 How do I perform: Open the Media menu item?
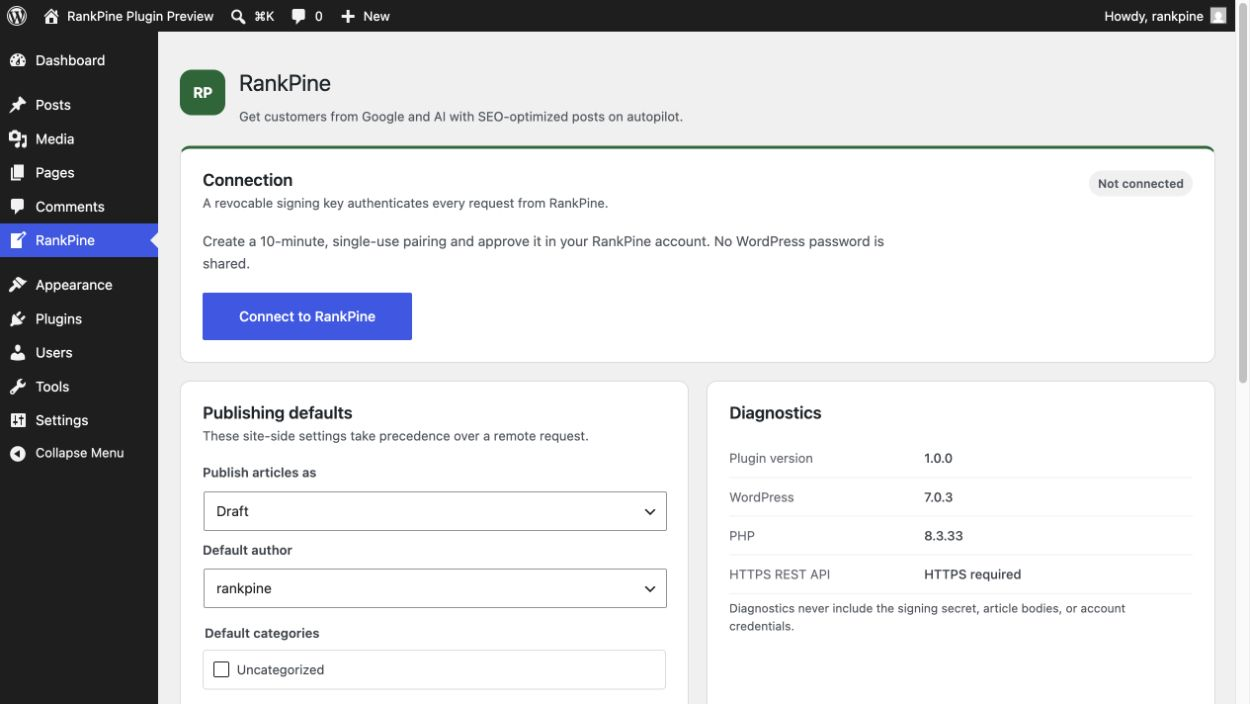pyautogui.click(x=55, y=139)
